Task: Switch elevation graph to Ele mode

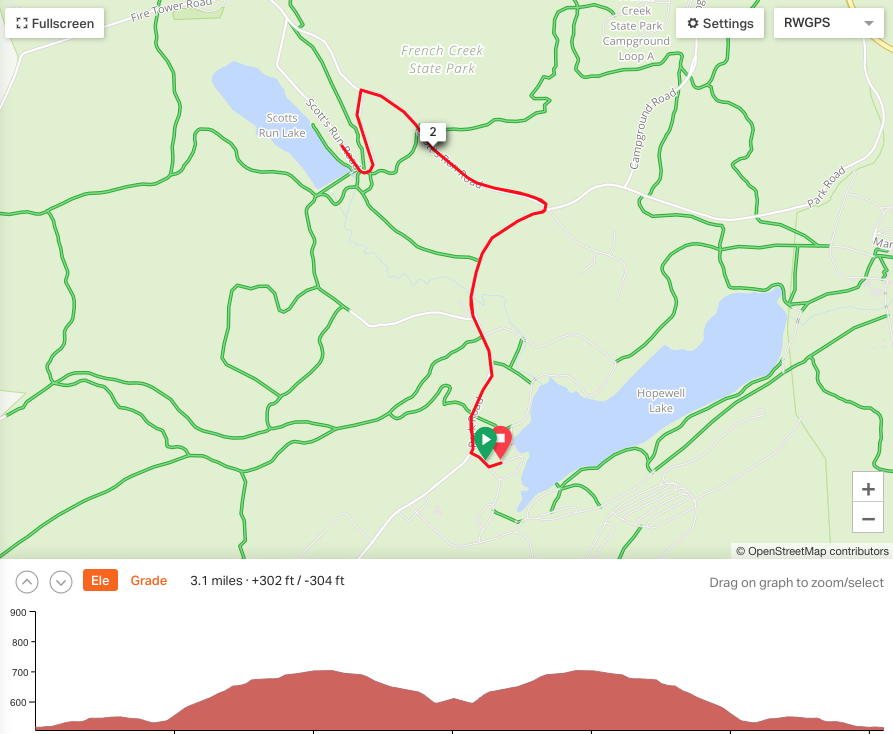Action: (100, 580)
